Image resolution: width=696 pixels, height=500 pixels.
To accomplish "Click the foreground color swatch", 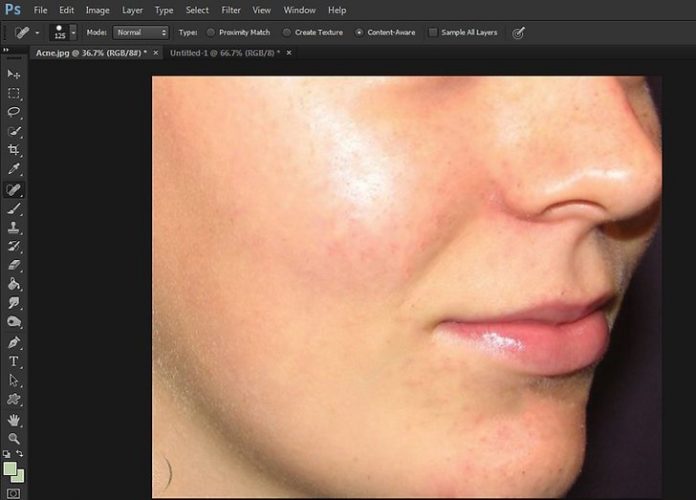I will coord(10,468).
